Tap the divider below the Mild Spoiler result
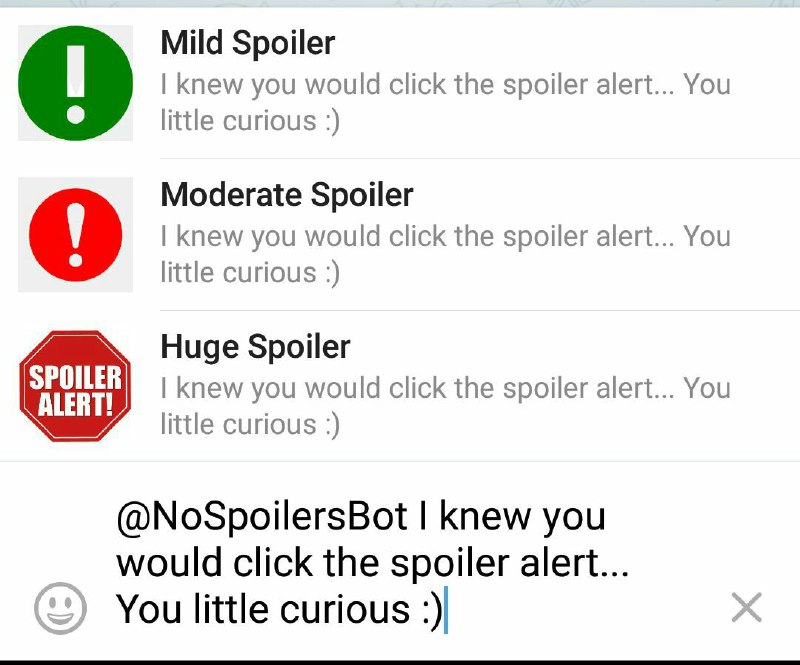The height and width of the screenshot is (665, 800). click(x=480, y=159)
